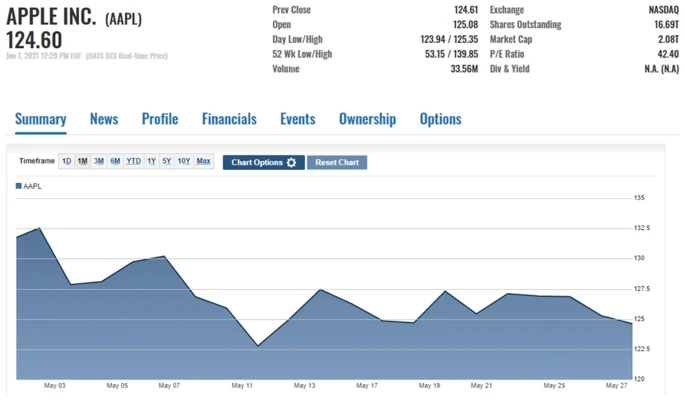Switch to the Options tab
This screenshot has width=685, height=404.
click(x=440, y=119)
